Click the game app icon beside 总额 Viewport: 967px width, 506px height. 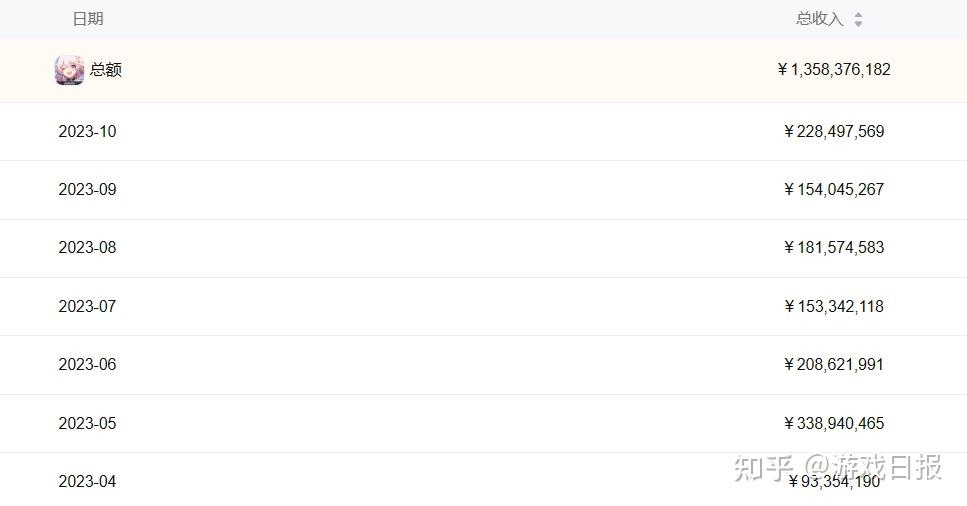pyautogui.click(x=69, y=70)
